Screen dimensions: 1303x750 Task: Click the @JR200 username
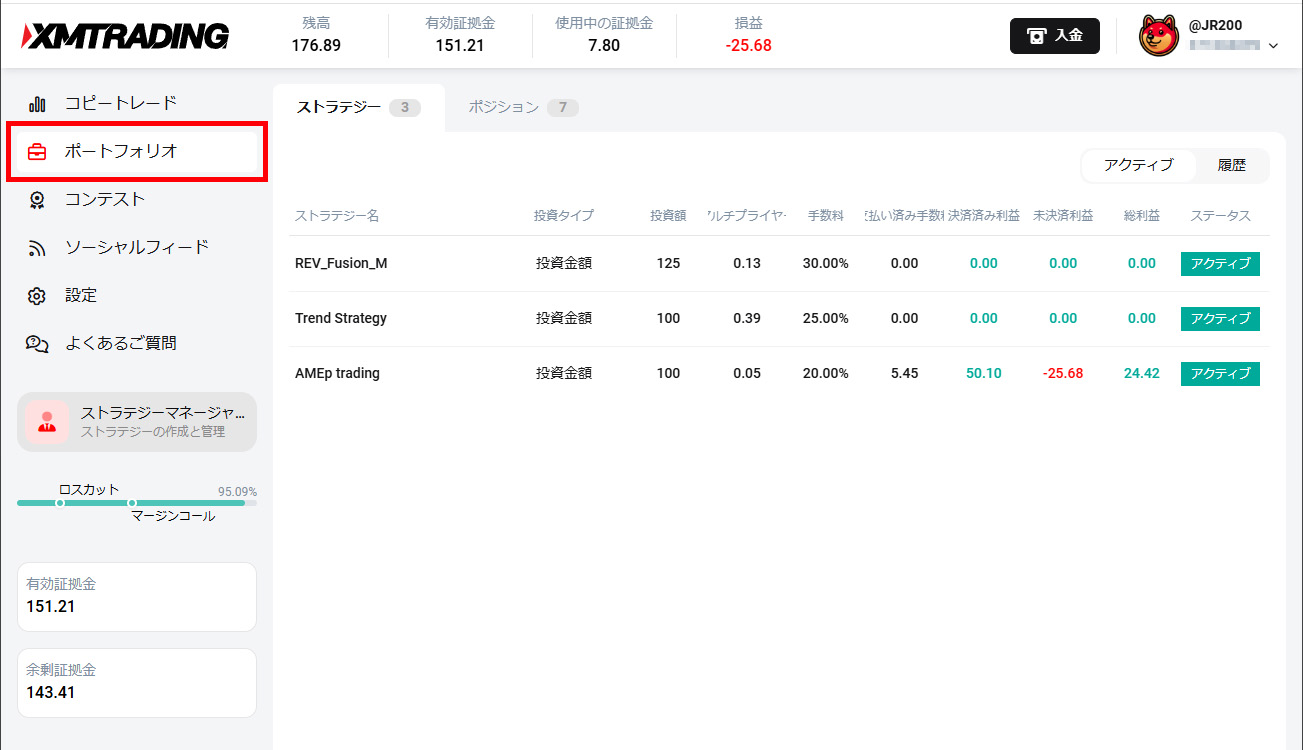tap(1216, 26)
